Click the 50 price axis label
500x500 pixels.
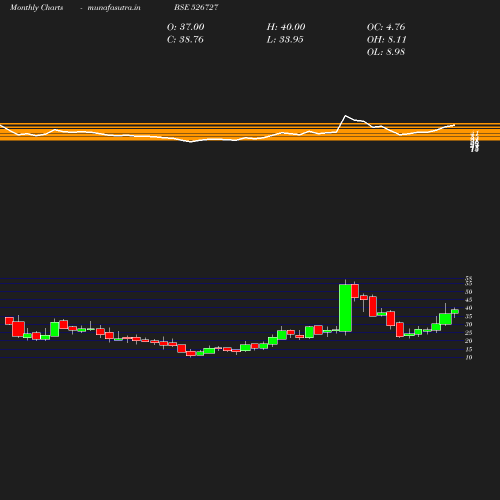pyautogui.click(x=469, y=292)
